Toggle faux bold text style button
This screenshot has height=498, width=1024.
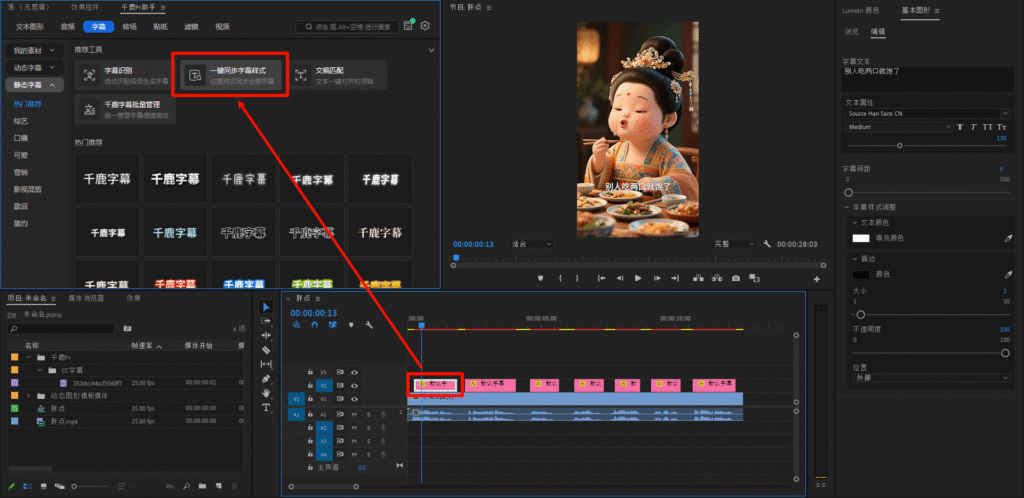958,127
